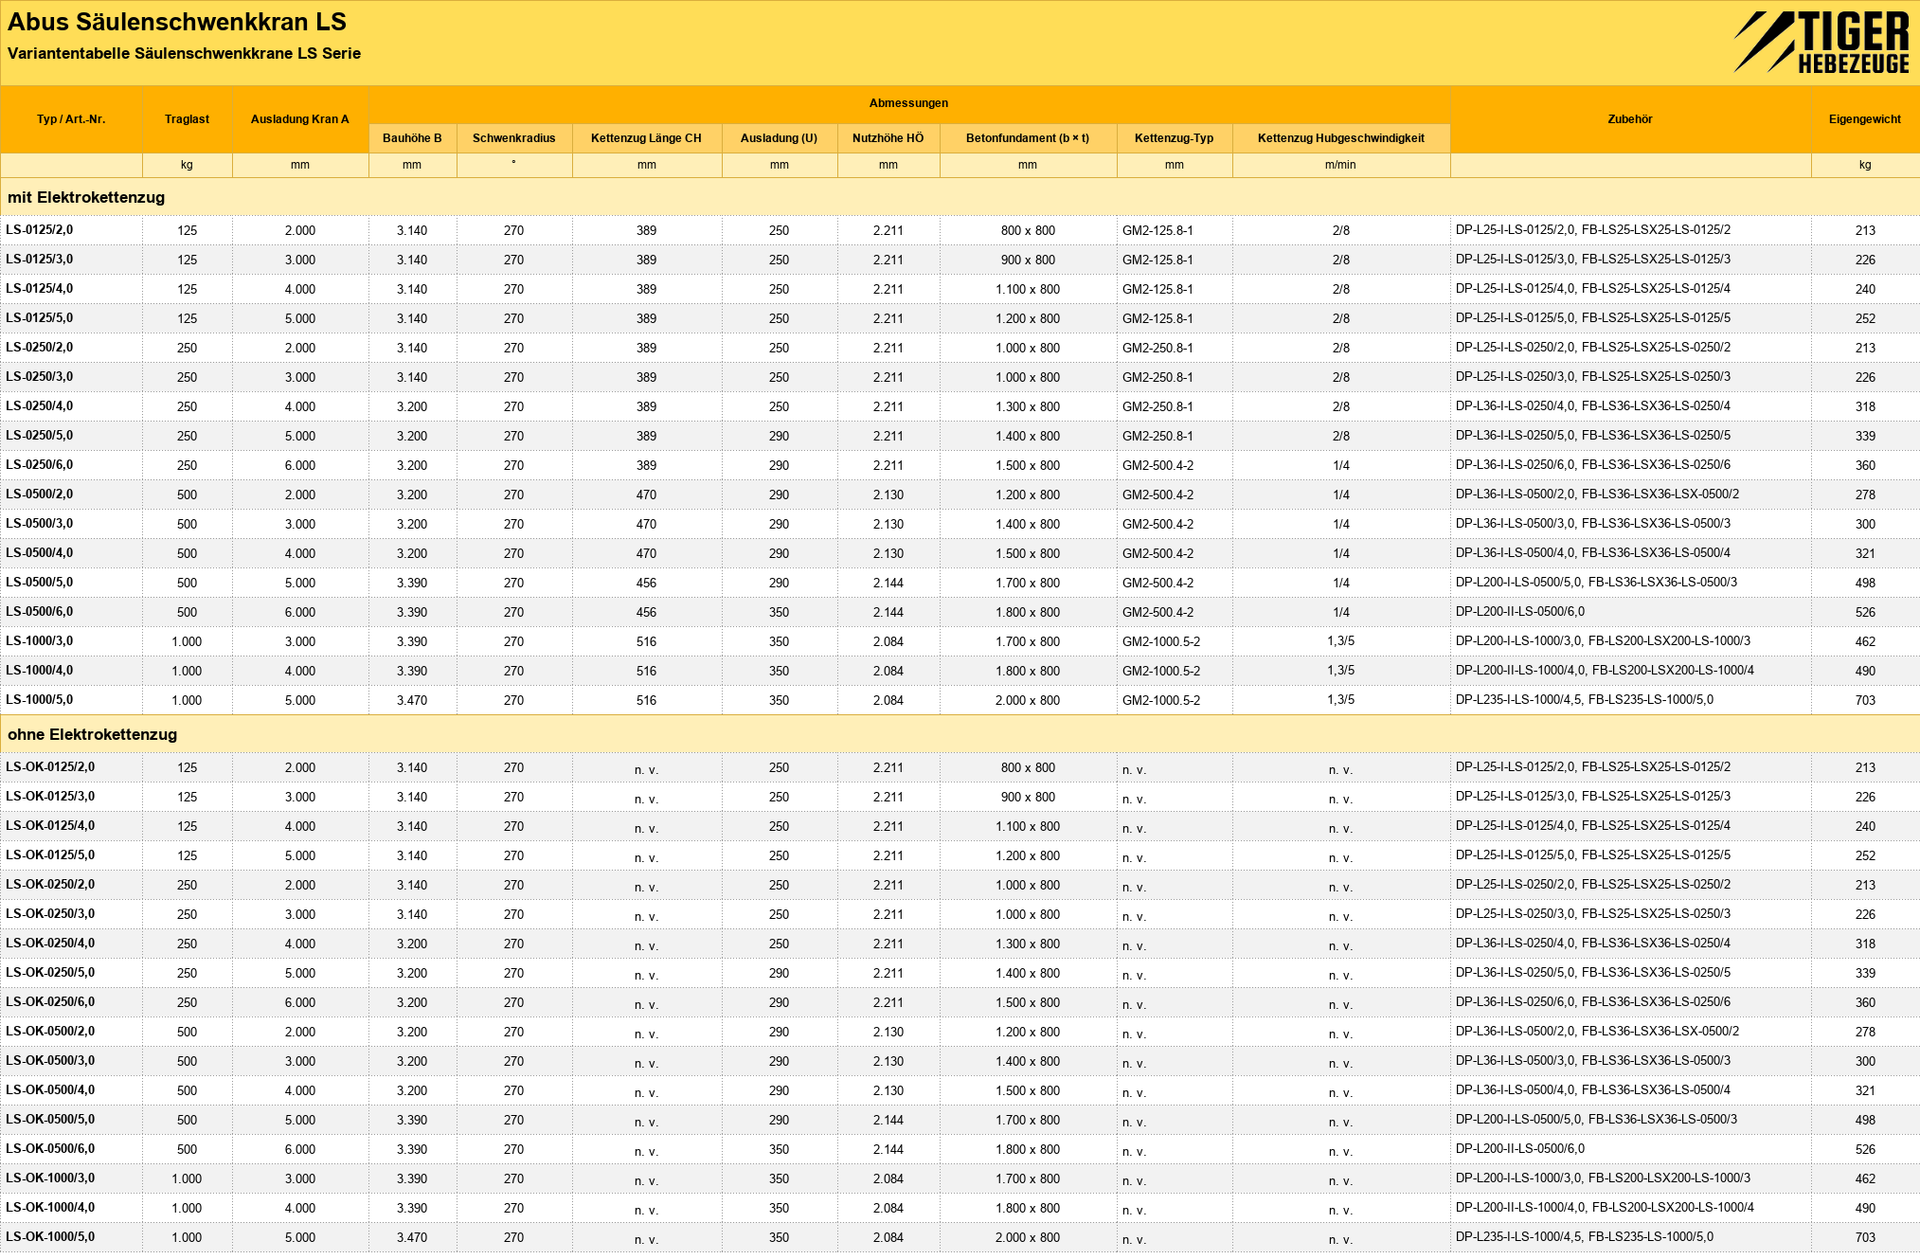This screenshot has width=1920, height=1259.
Task: Select the Ausladung Kran A header
Action: coord(300,119)
